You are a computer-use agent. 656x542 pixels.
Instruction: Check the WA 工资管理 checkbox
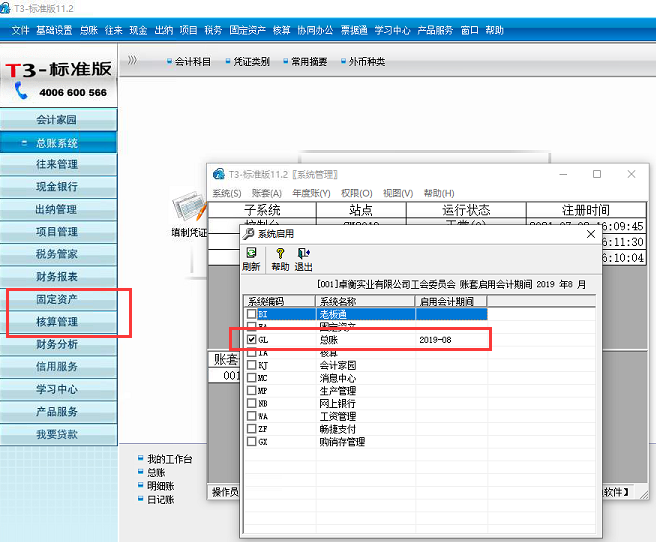tap(251, 416)
